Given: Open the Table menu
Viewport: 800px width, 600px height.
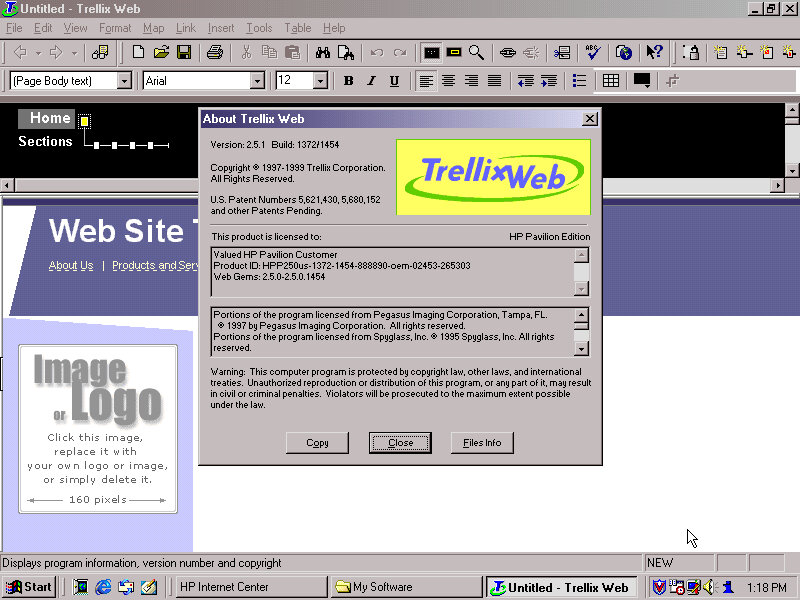Looking at the screenshot, I should pos(297,28).
